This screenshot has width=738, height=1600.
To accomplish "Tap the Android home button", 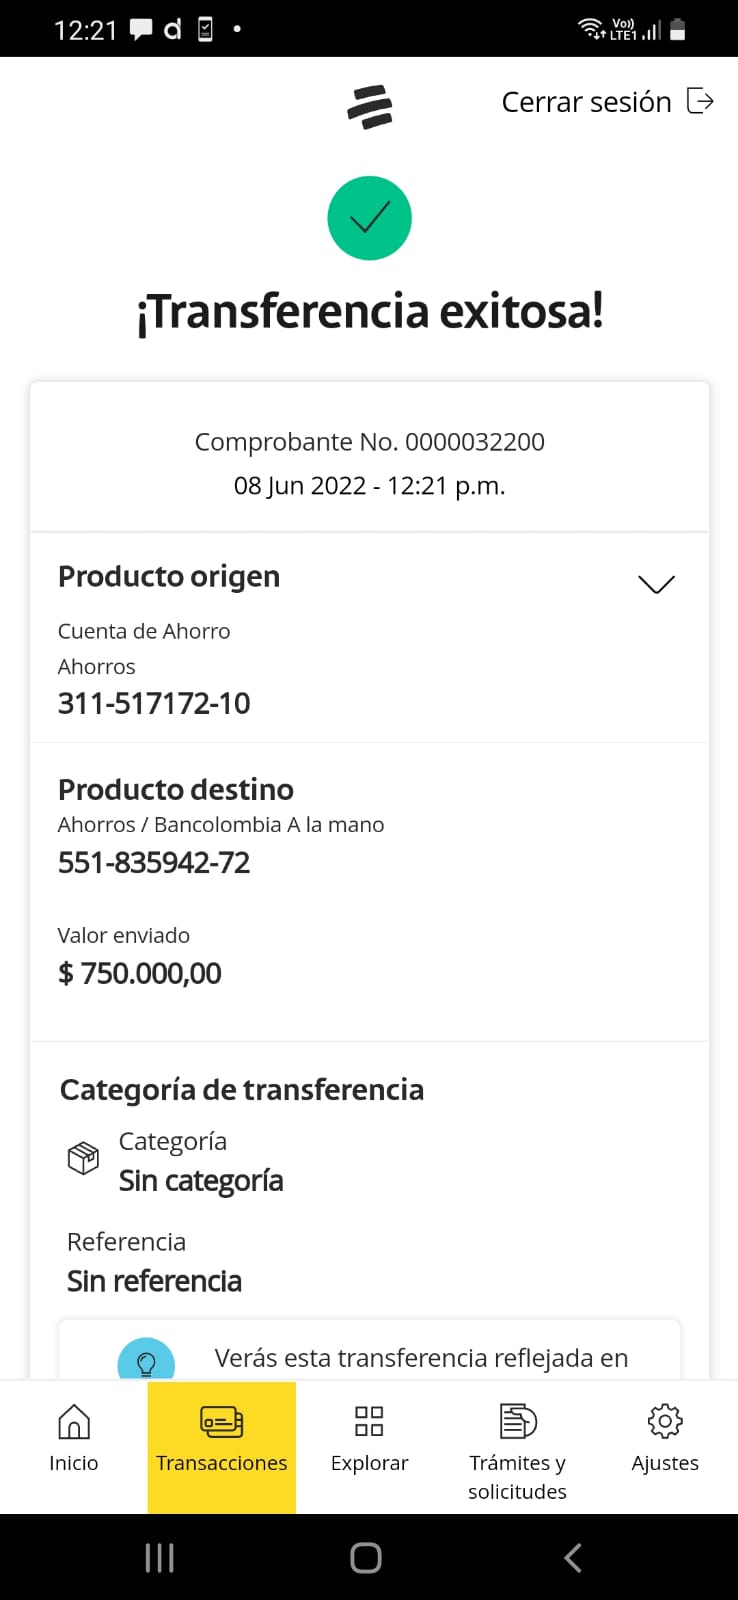I will tap(366, 1557).
